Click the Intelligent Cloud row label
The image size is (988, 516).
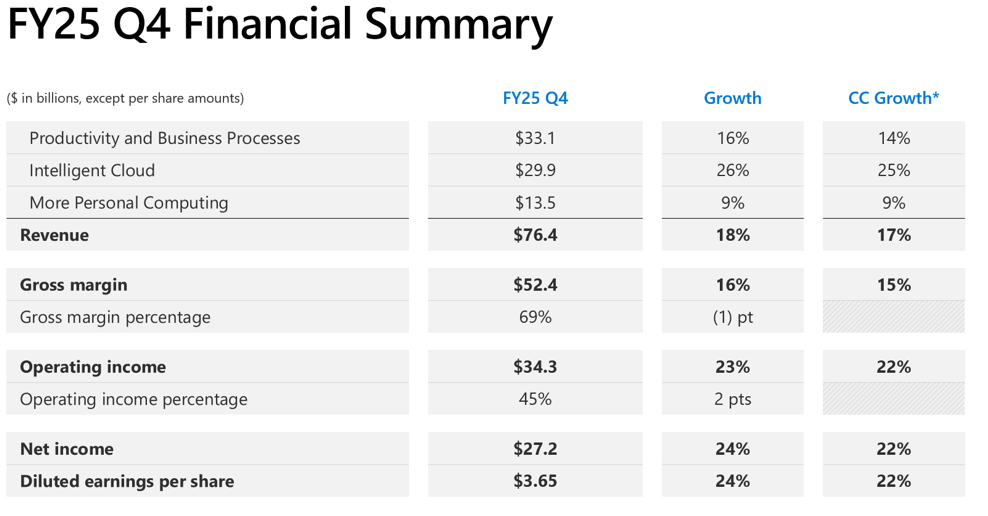92,171
